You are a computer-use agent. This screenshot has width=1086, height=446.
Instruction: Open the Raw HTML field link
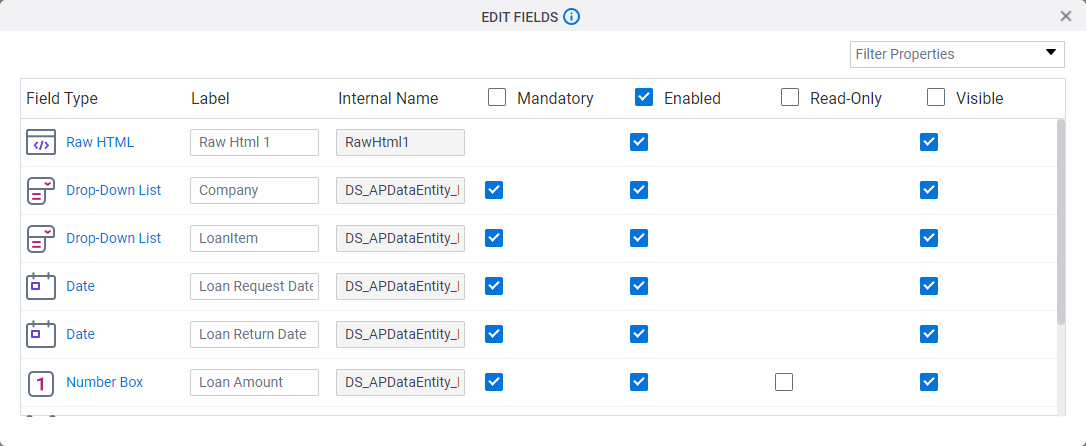pos(100,142)
